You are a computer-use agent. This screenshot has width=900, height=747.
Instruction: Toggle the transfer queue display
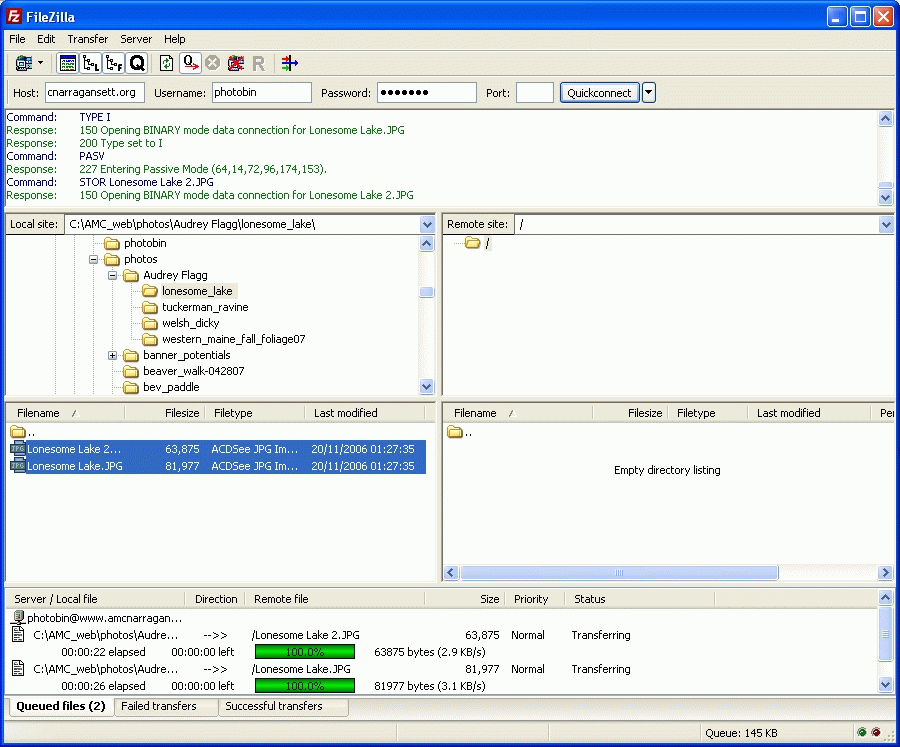pos(137,63)
